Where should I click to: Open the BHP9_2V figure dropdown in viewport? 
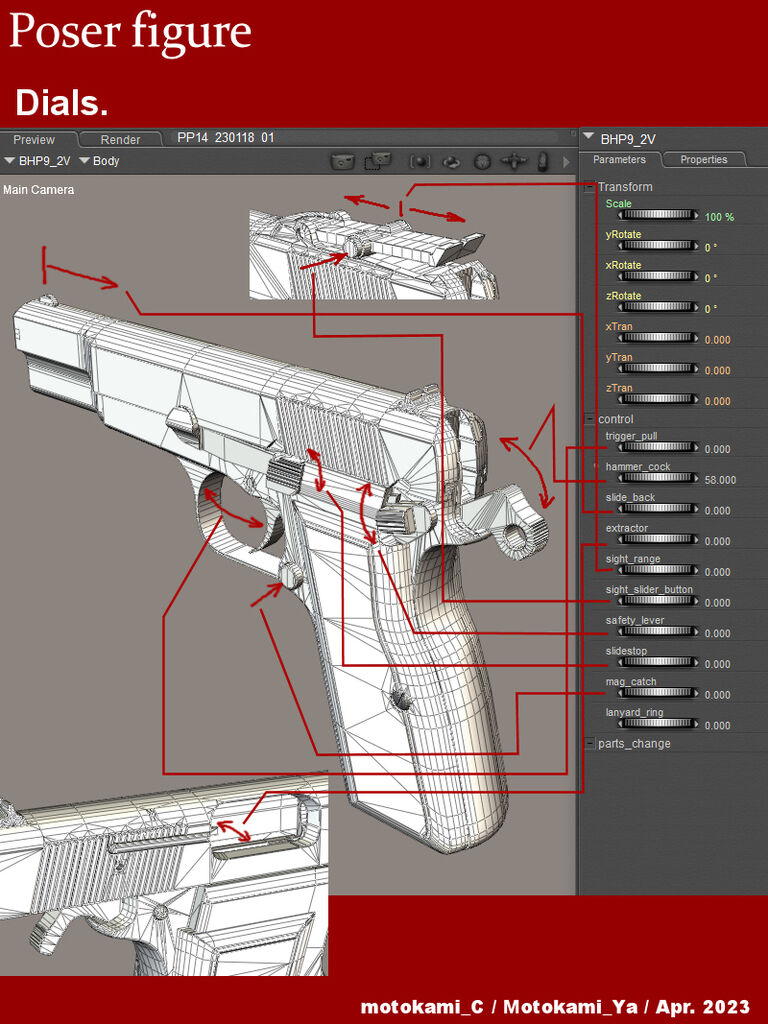point(37,161)
